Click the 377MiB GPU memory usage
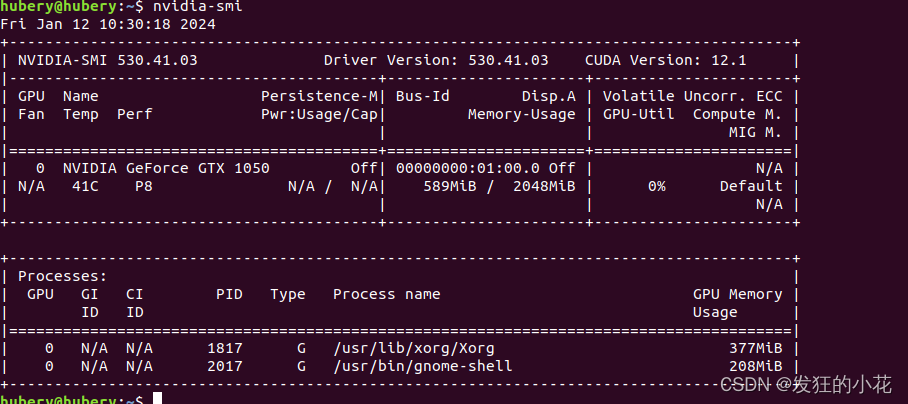This screenshot has height=404, width=908. pos(756,348)
